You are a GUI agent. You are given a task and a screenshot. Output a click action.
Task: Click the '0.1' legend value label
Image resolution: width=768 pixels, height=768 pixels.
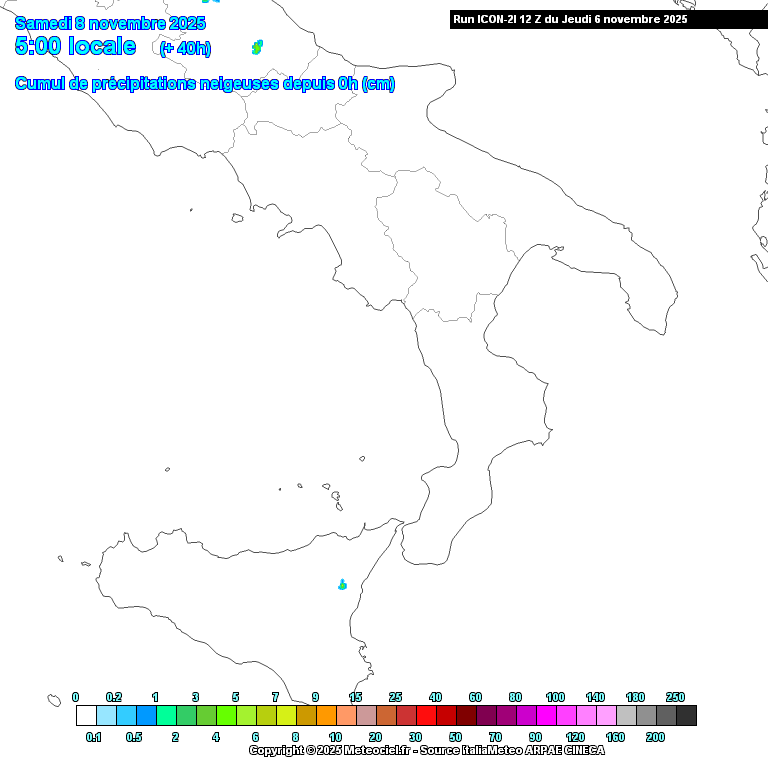[x=94, y=737]
